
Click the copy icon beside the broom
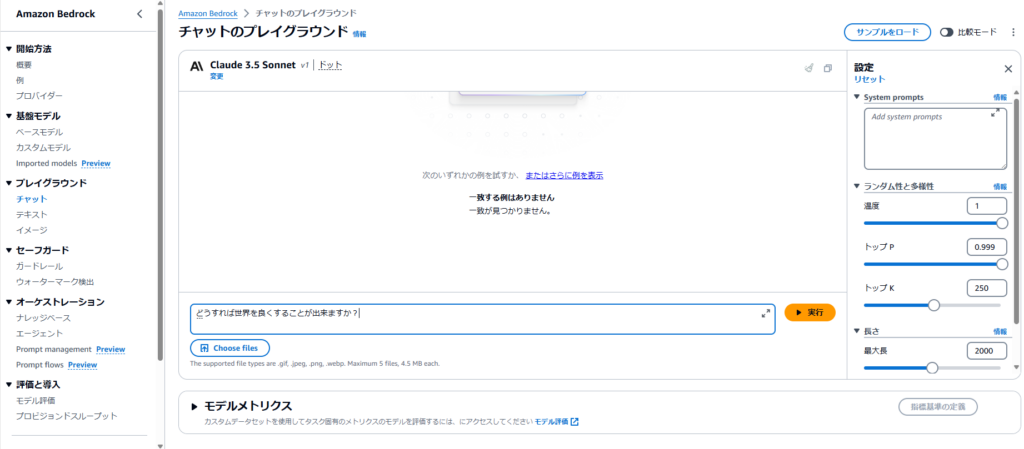[x=827, y=68]
